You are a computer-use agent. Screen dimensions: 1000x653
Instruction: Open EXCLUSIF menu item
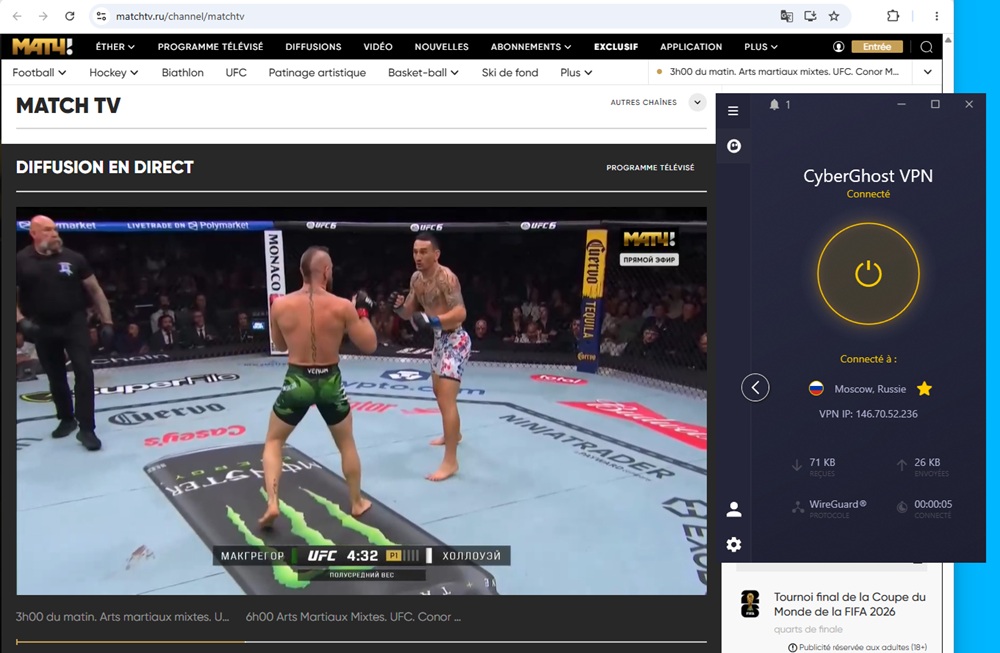tap(615, 47)
